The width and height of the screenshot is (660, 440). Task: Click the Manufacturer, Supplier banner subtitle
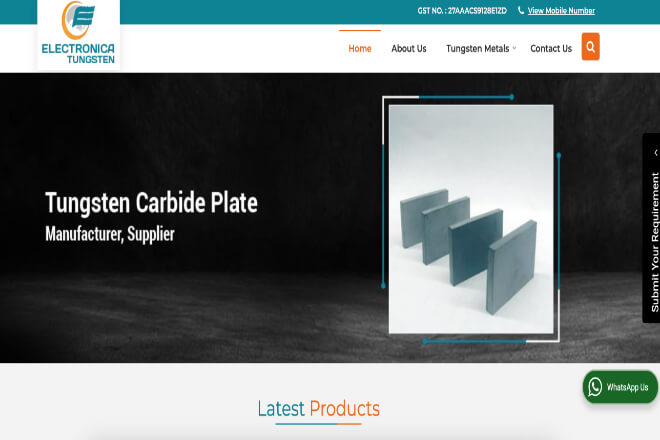click(x=110, y=234)
